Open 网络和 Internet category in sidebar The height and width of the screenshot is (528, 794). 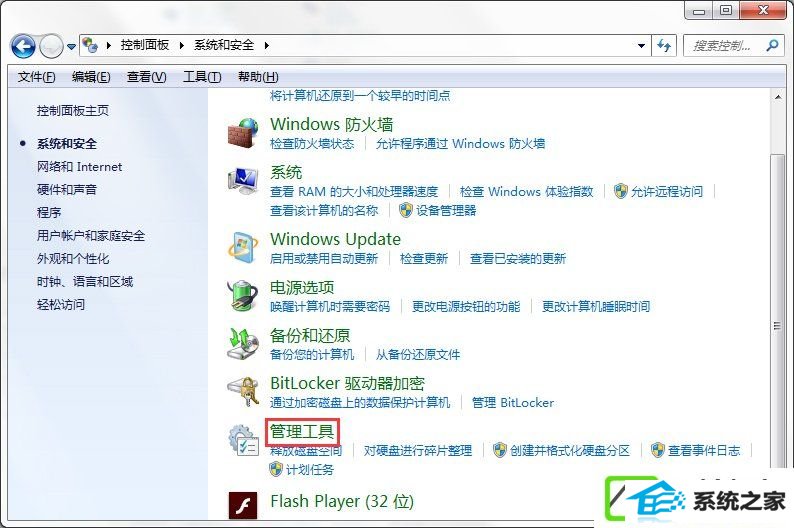point(80,167)
